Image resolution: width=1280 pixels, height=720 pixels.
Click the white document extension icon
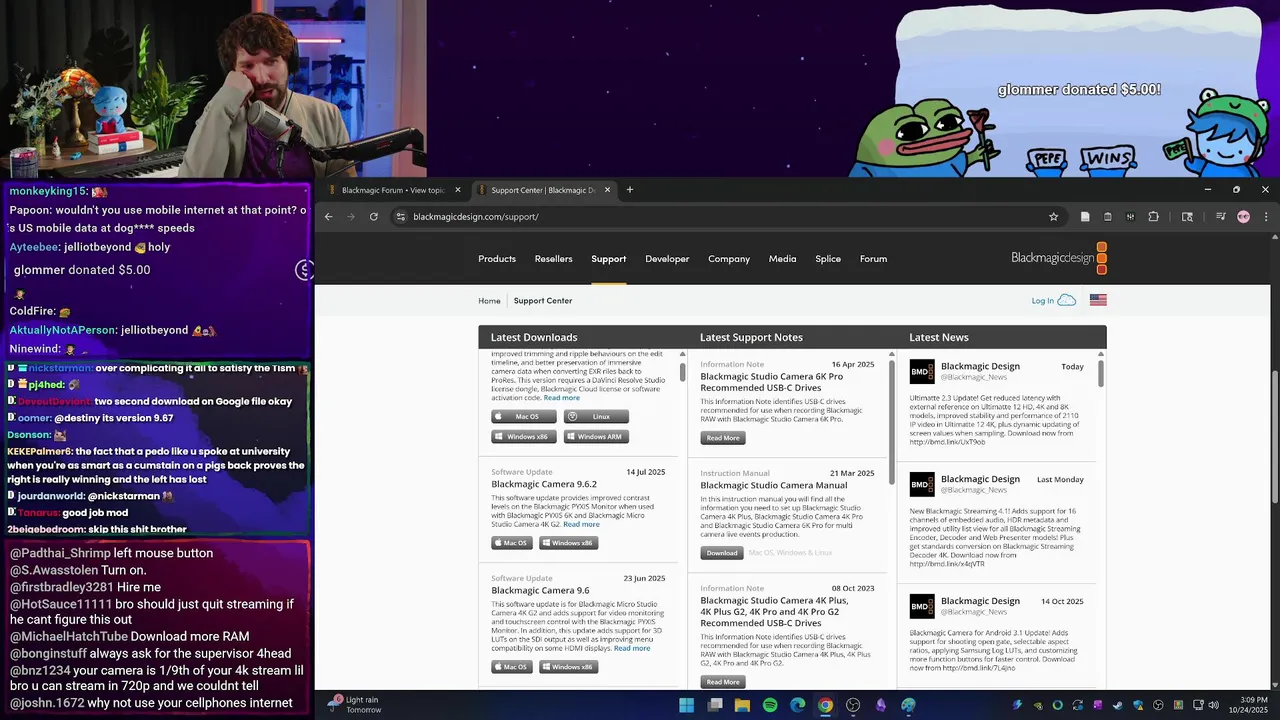[1085, 217]
